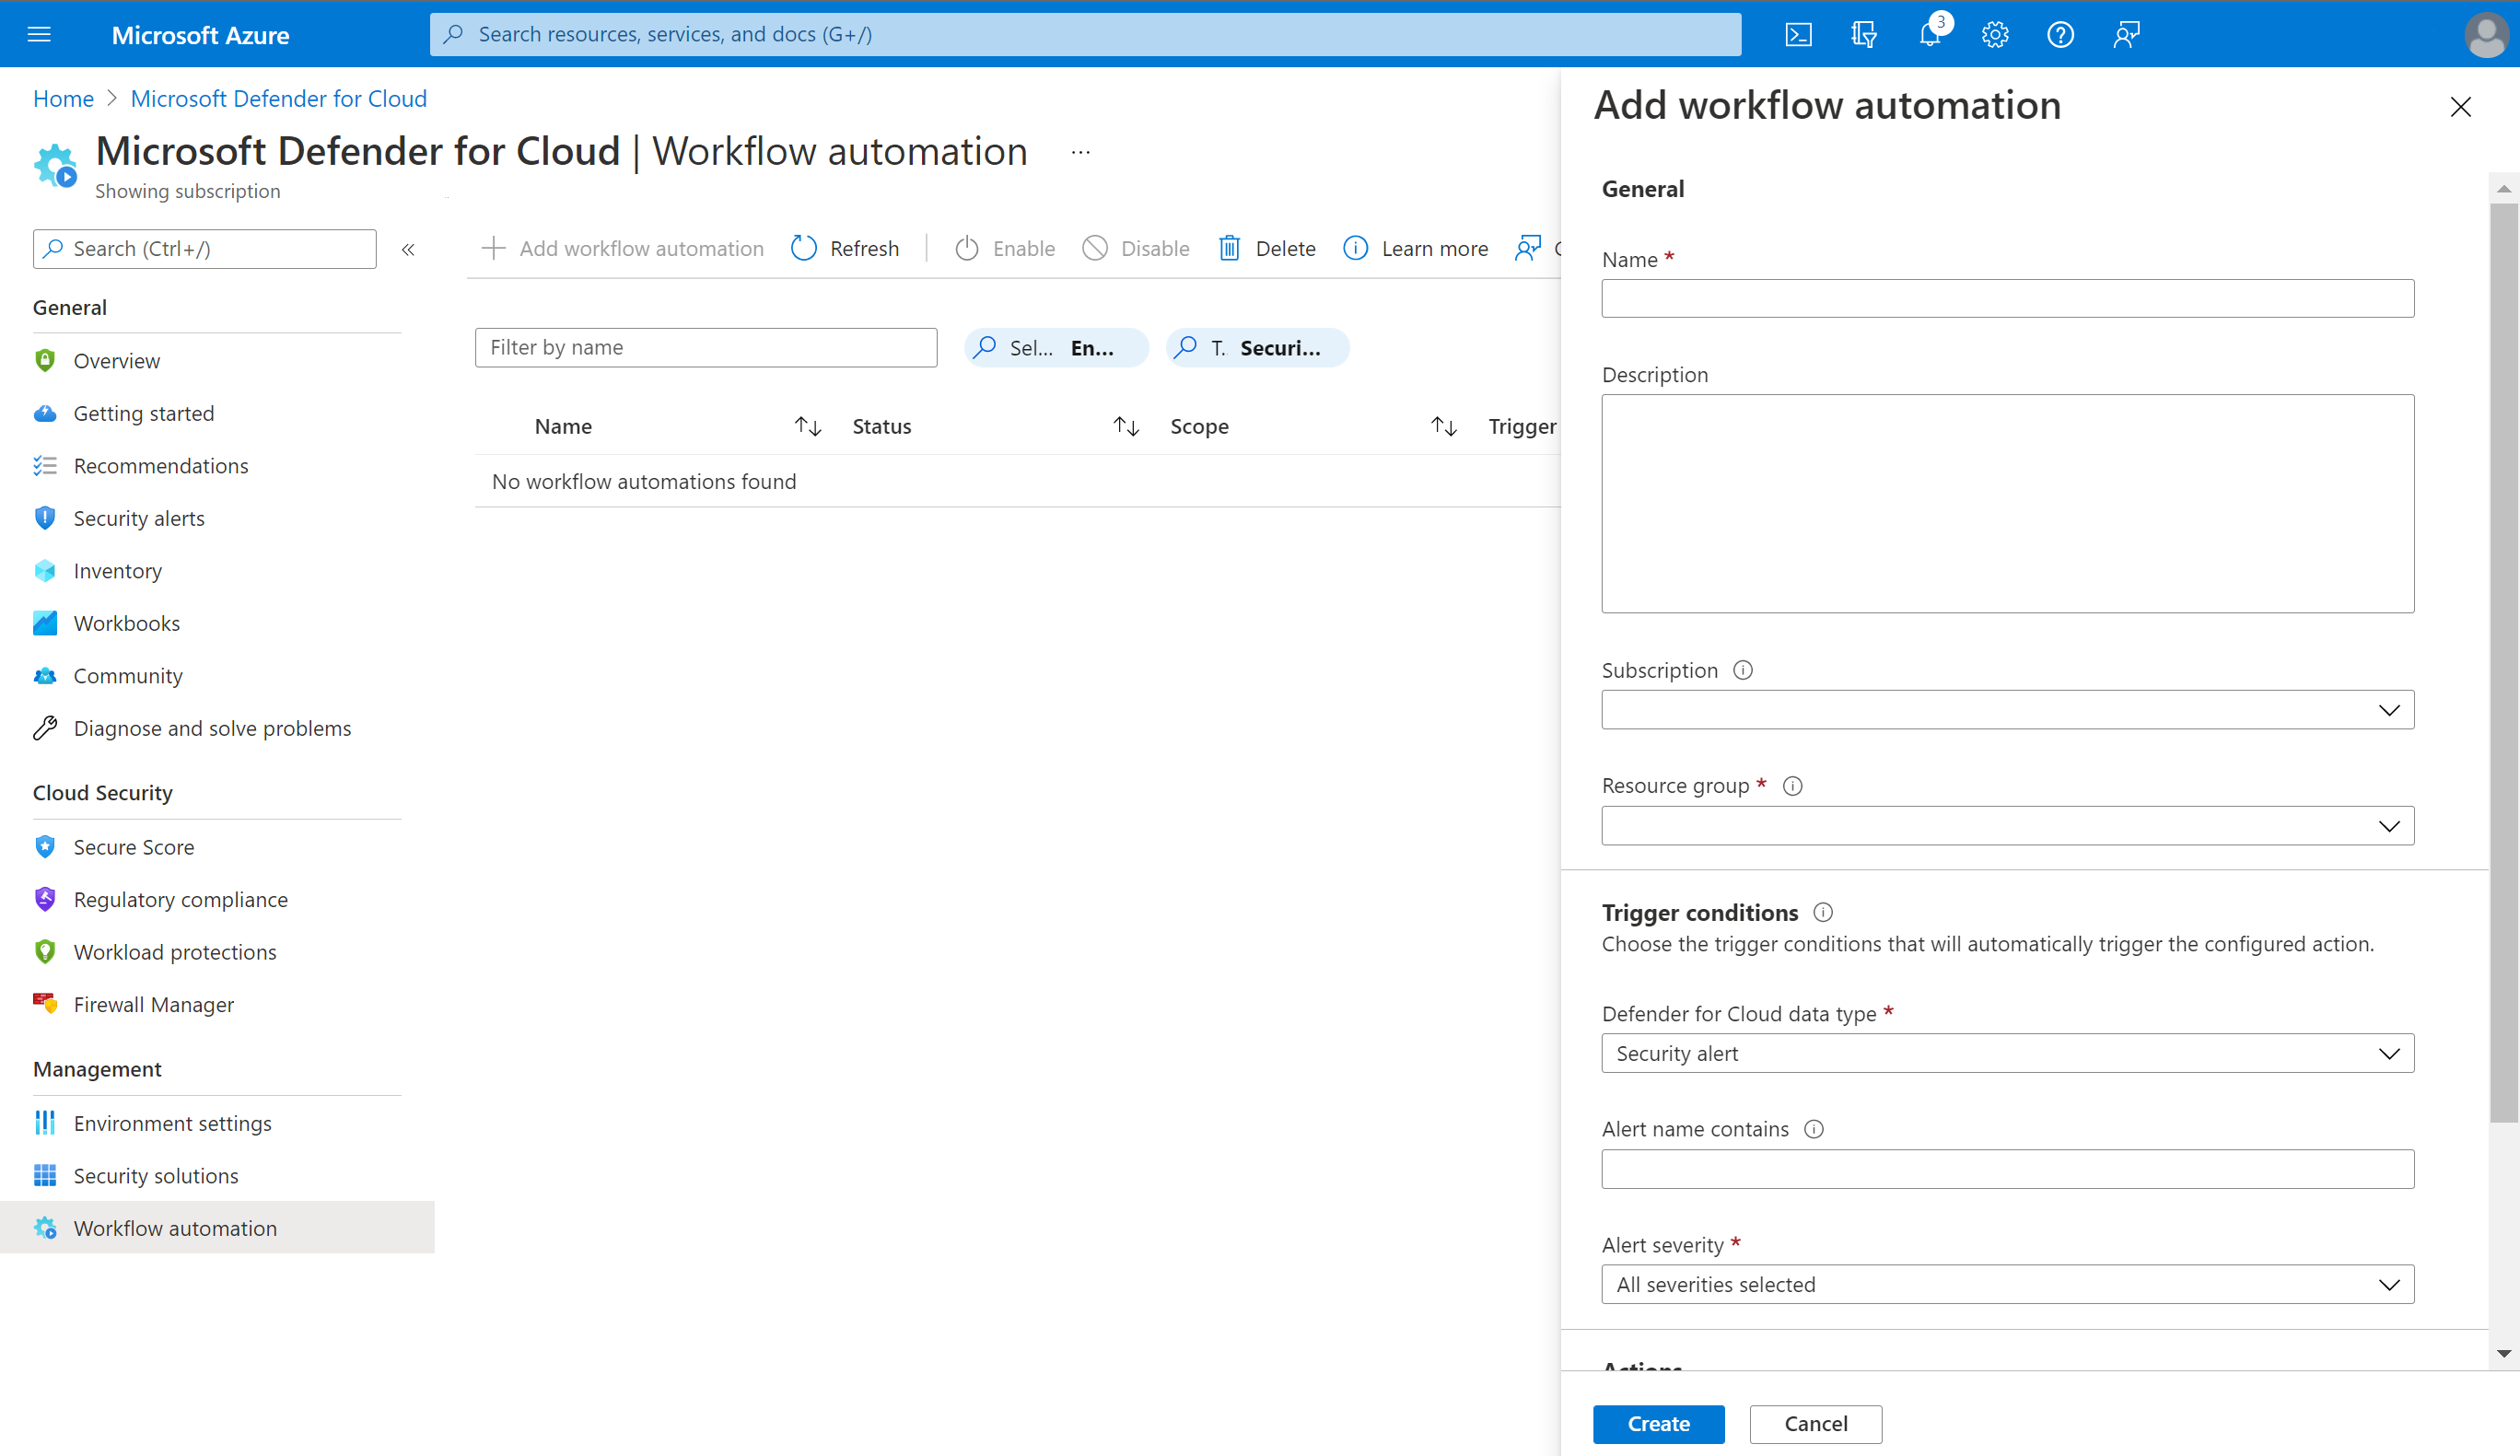Click the Alert name contains info icon

(1814, 1129)
